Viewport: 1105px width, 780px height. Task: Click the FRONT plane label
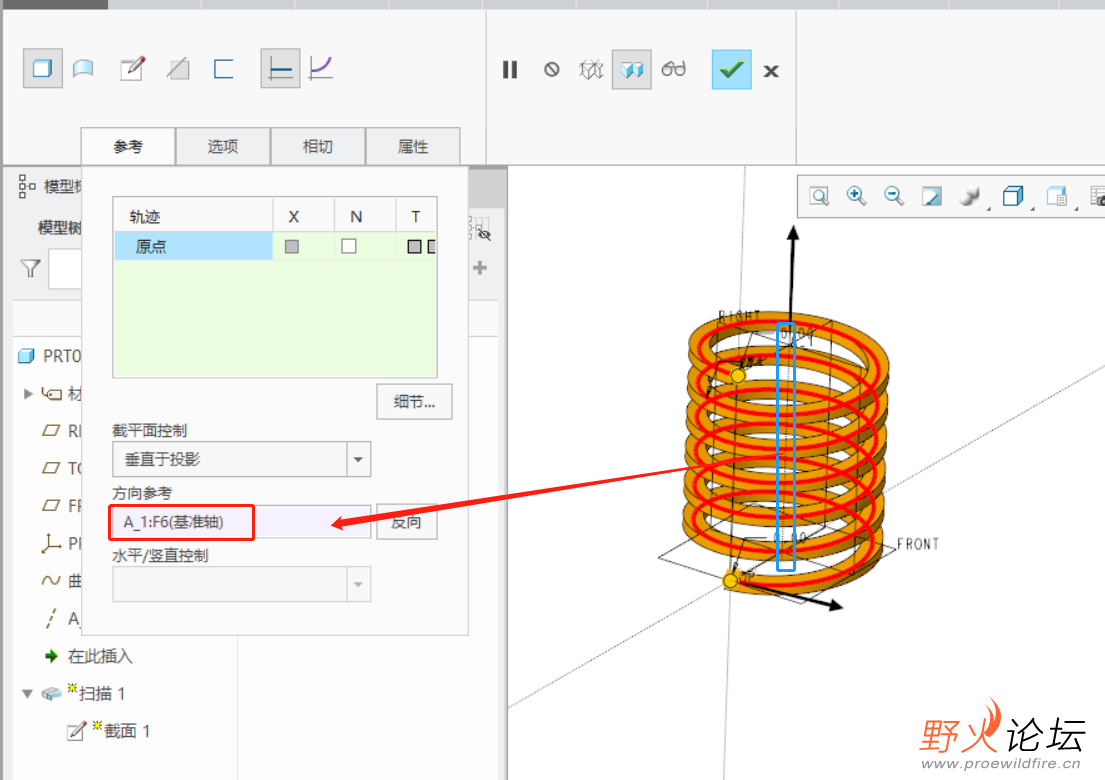[x=918, y=544]
